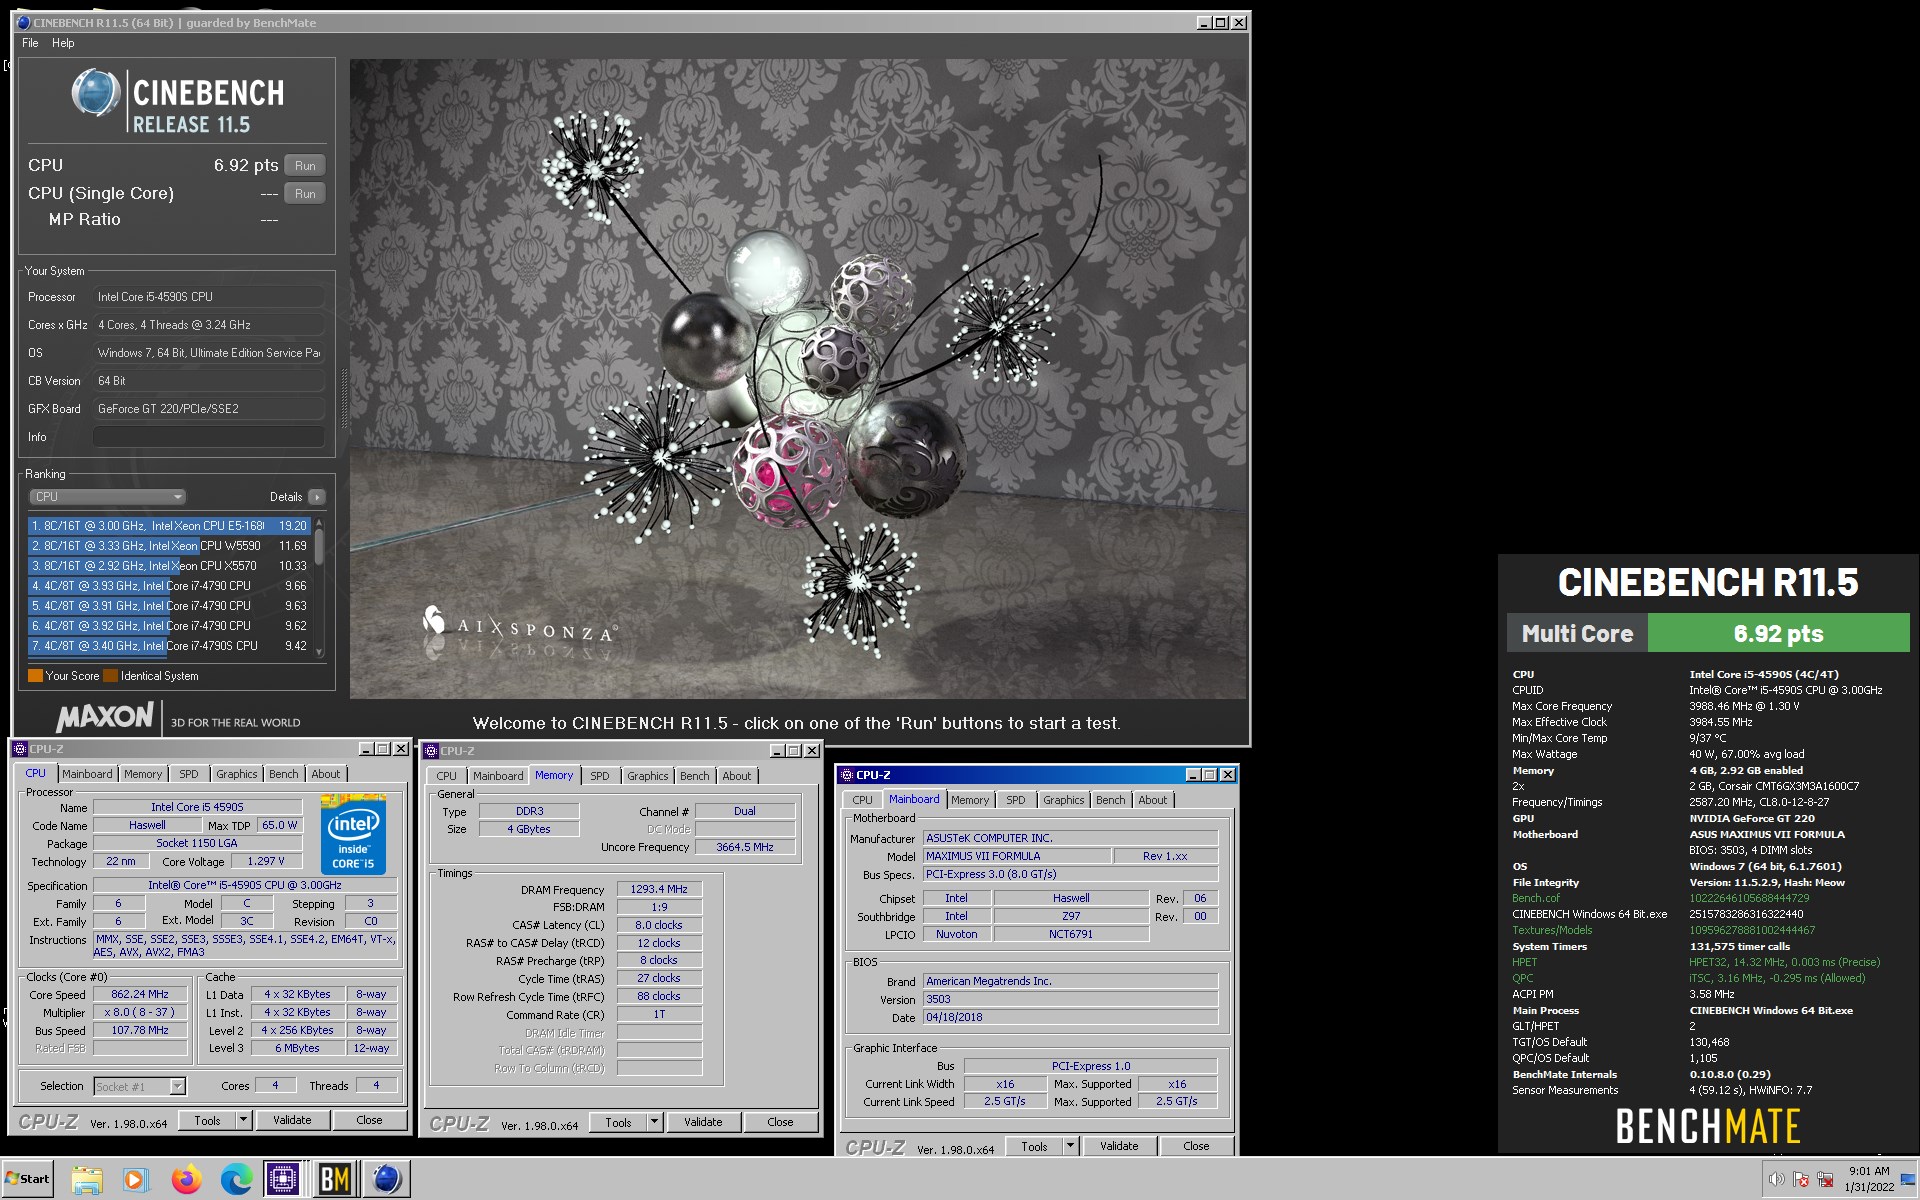Click the MAXON logo
Viewport: 1920px width, 1200px height.
click(105, 717)
